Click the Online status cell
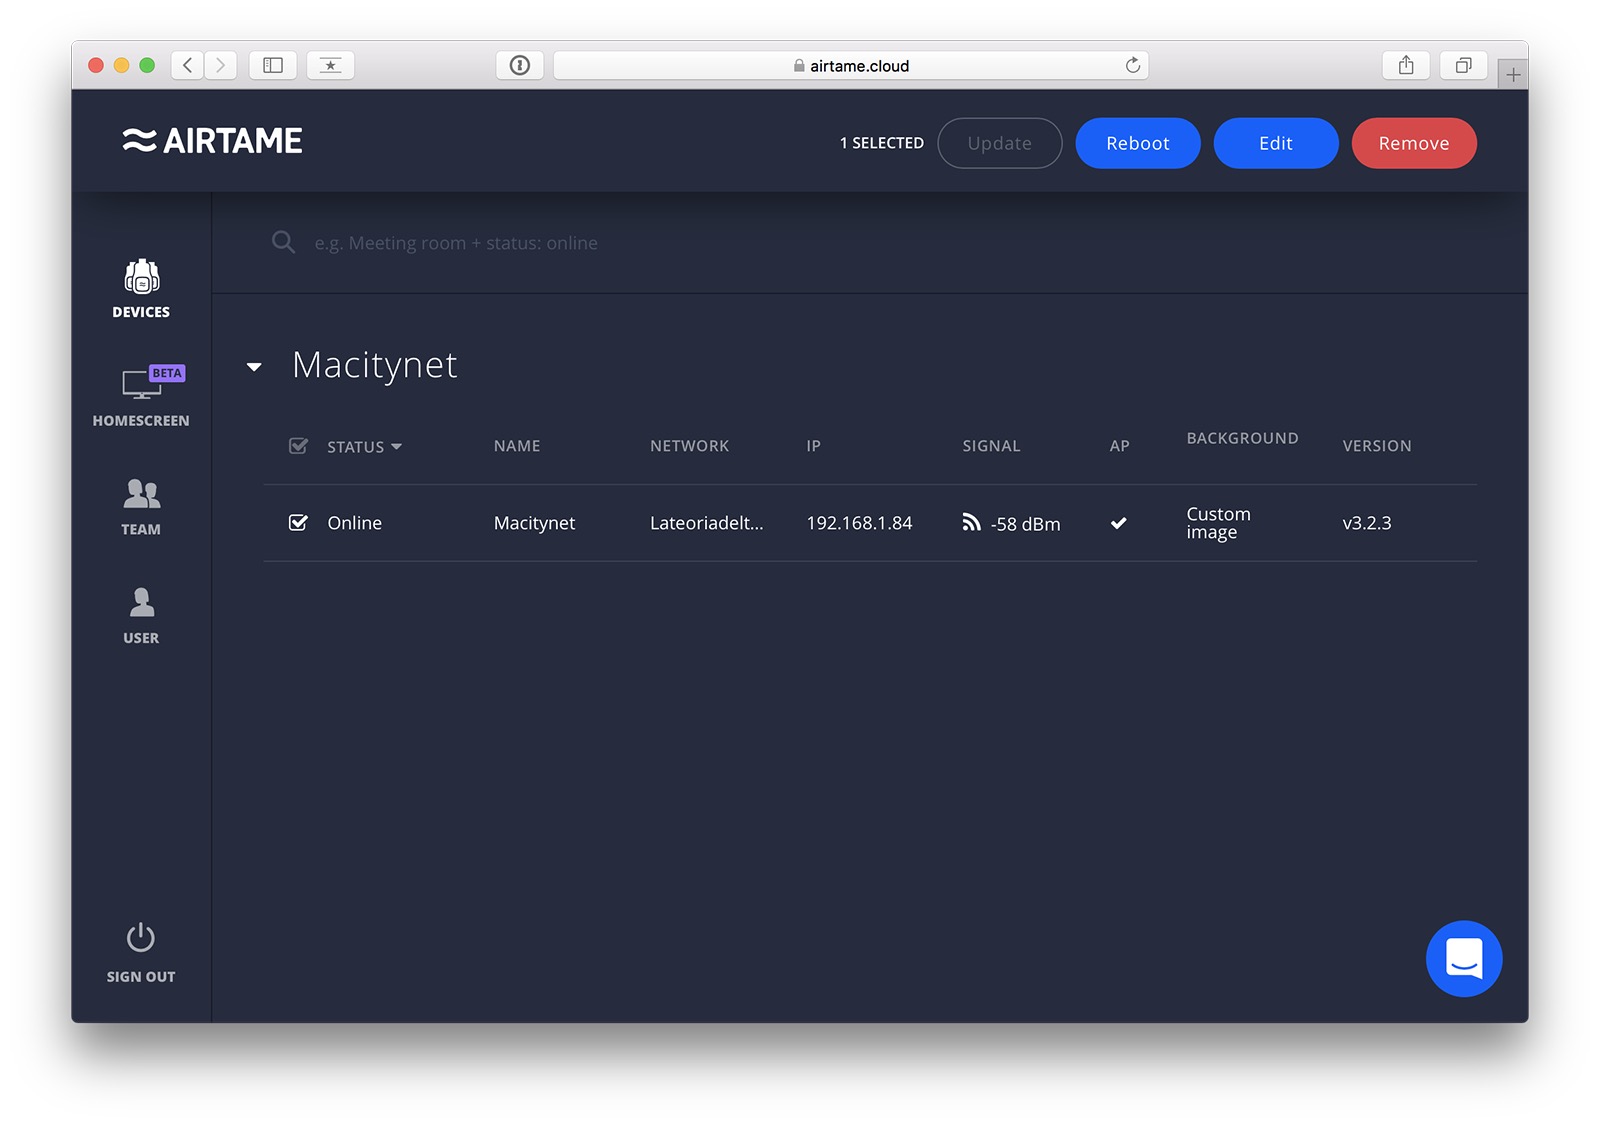Viewport: 1600px width, 1125px height. click(355, 523)
